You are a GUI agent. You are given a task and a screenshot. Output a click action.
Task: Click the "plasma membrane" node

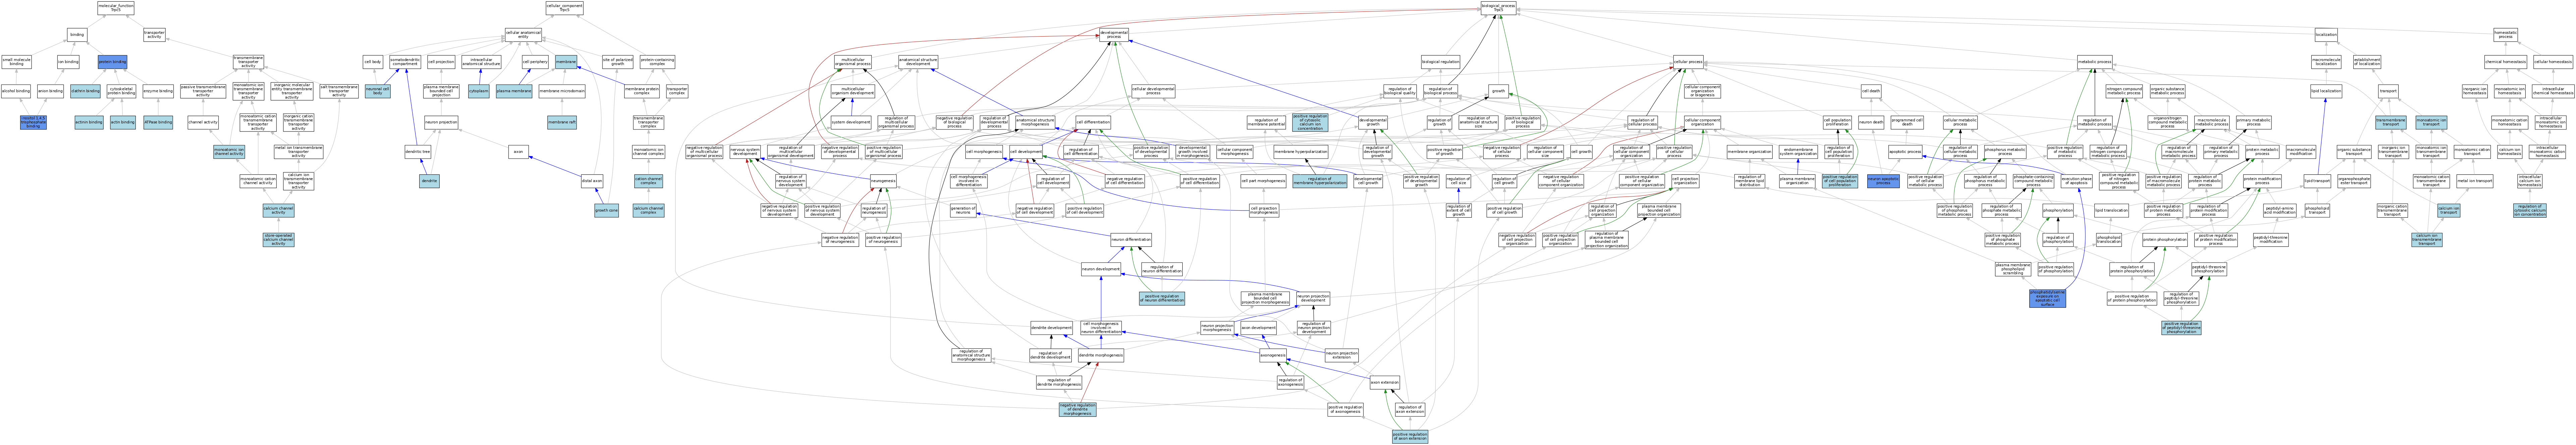pos(514,91)
